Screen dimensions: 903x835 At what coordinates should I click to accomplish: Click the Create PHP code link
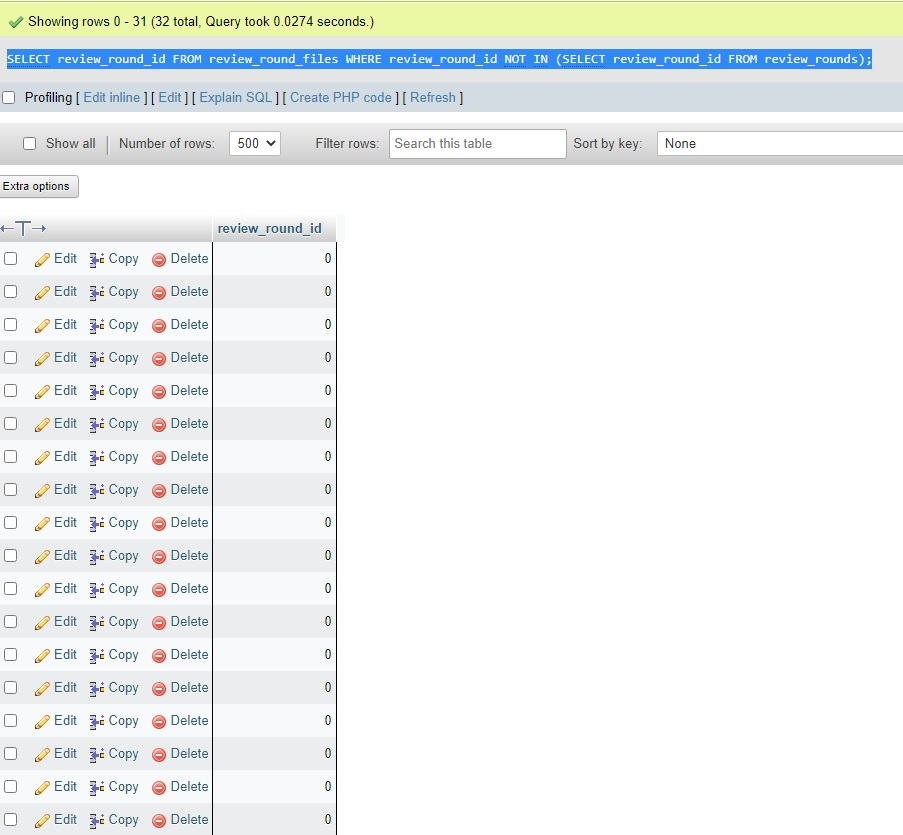[341, 97]
